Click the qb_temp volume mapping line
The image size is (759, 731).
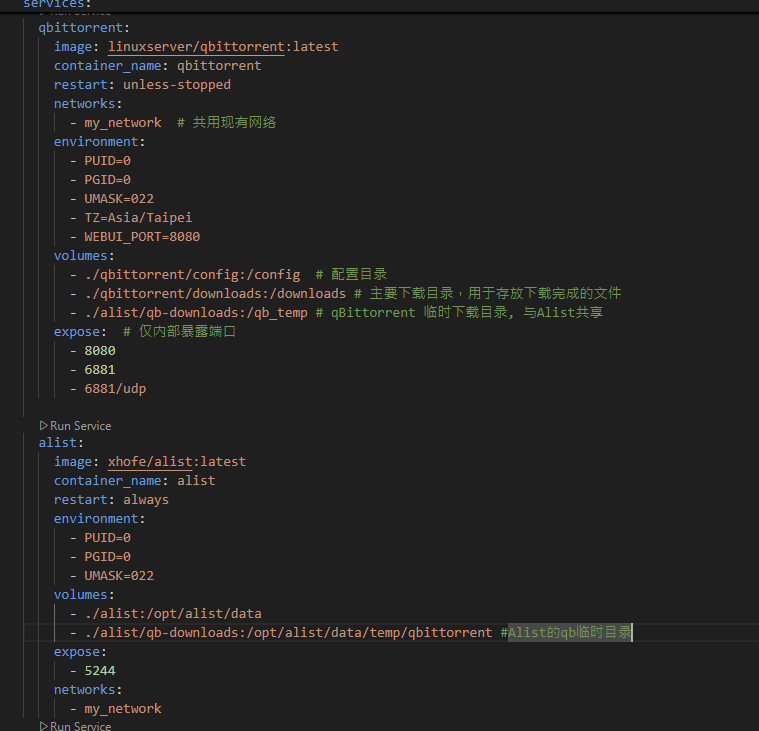tap(196, 313)
